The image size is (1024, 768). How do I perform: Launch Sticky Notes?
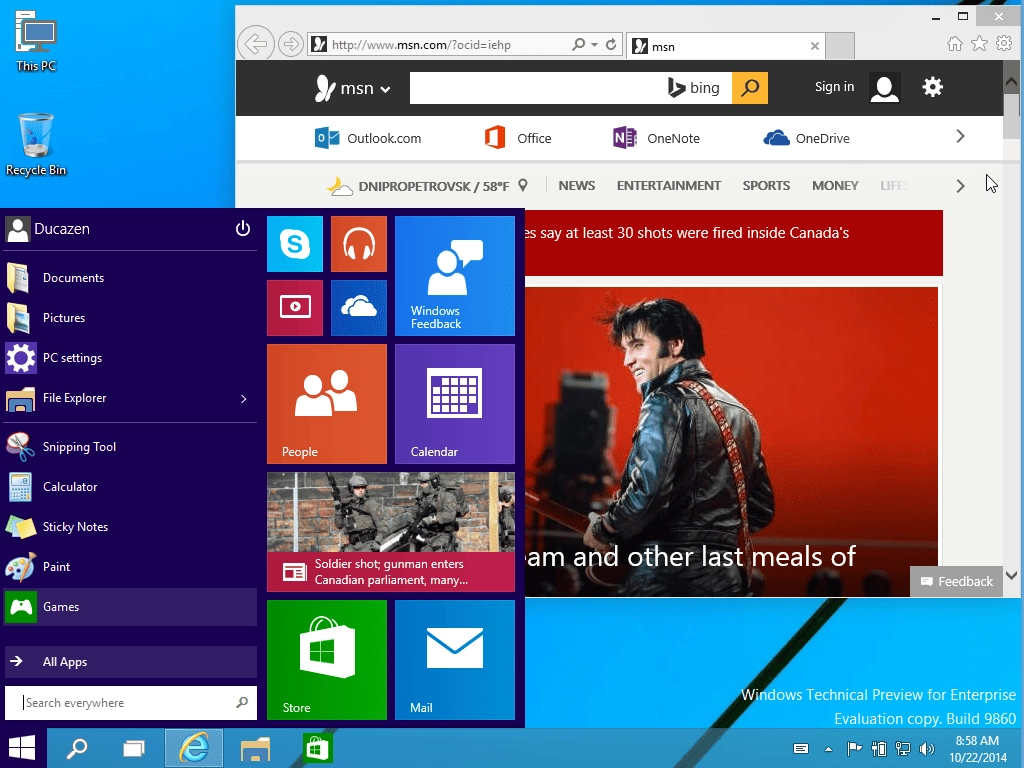coord(131,527)
